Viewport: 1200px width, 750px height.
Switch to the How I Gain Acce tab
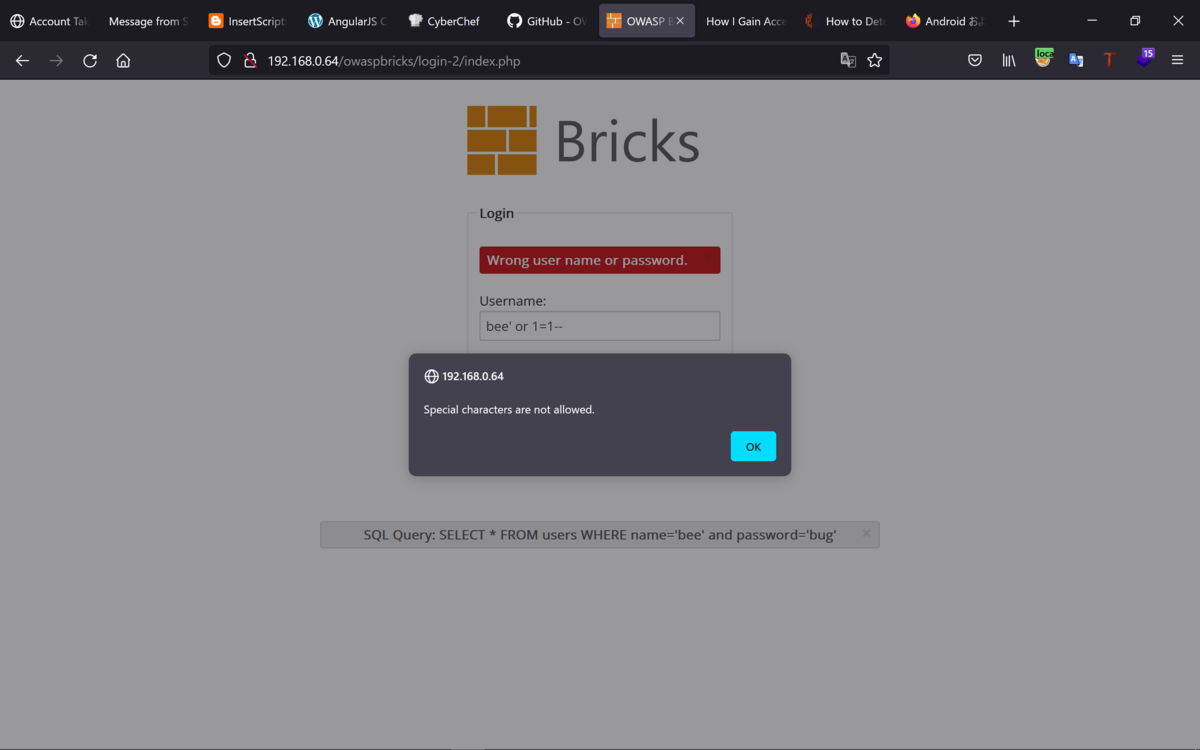(745, 21)
